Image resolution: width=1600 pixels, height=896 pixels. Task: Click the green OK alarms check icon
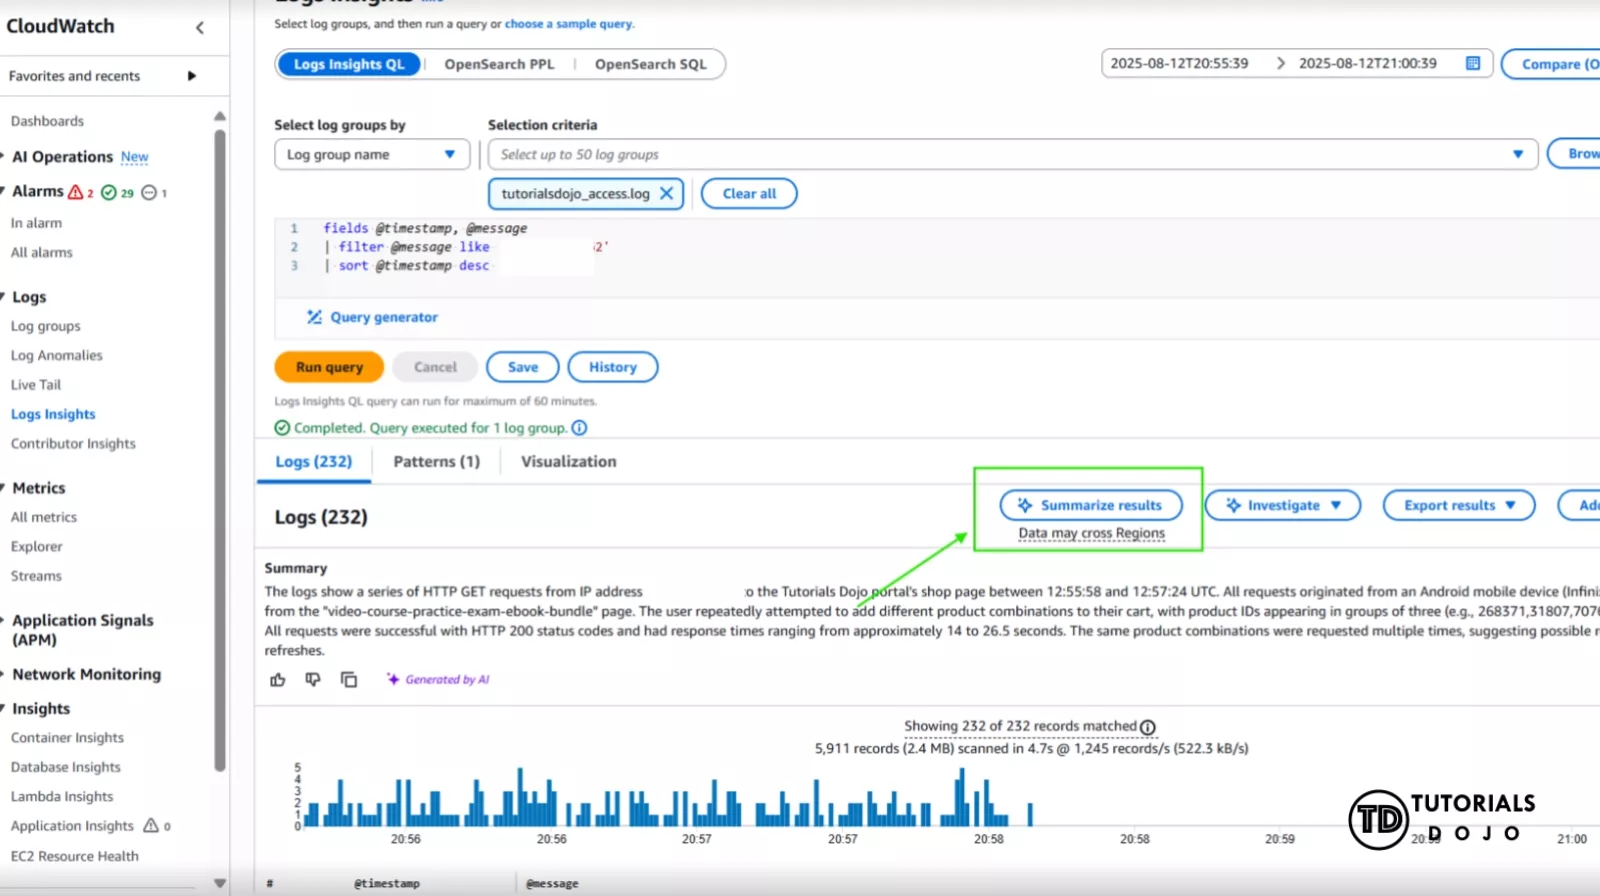pyautogui.click(x=109, y=192)
